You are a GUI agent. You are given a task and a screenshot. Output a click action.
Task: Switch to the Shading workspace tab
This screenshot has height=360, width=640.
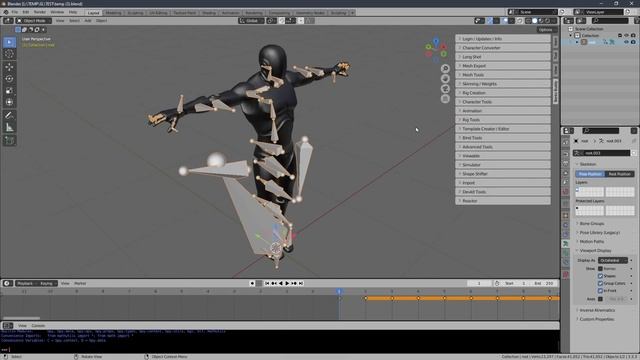[x=209, y=13]
